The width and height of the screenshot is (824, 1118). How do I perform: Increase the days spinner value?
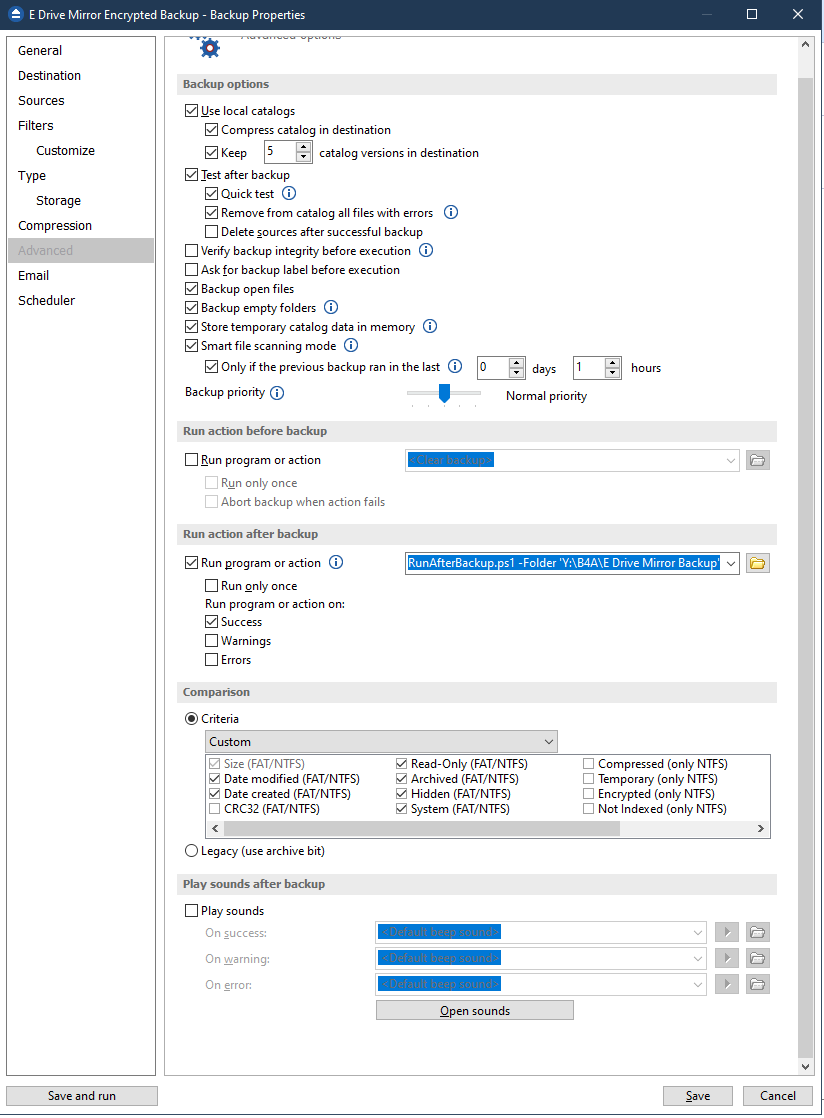[517, 363]
